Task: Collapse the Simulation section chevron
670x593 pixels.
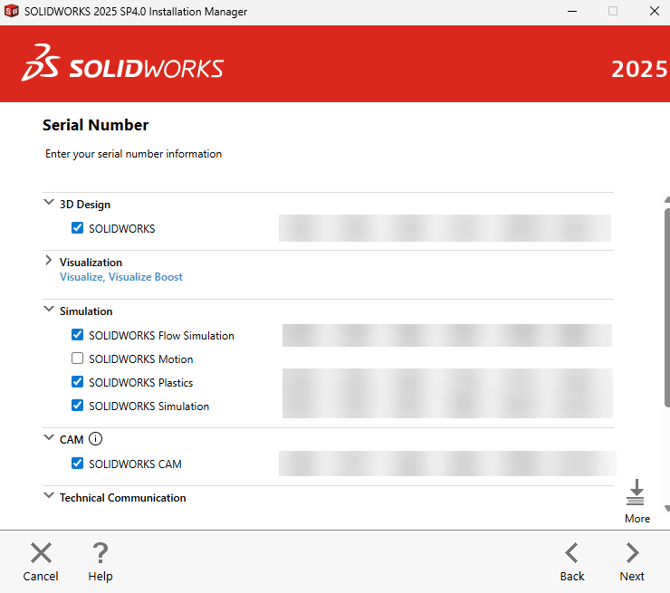Action: pyautogui.click(x=49, y=308)
